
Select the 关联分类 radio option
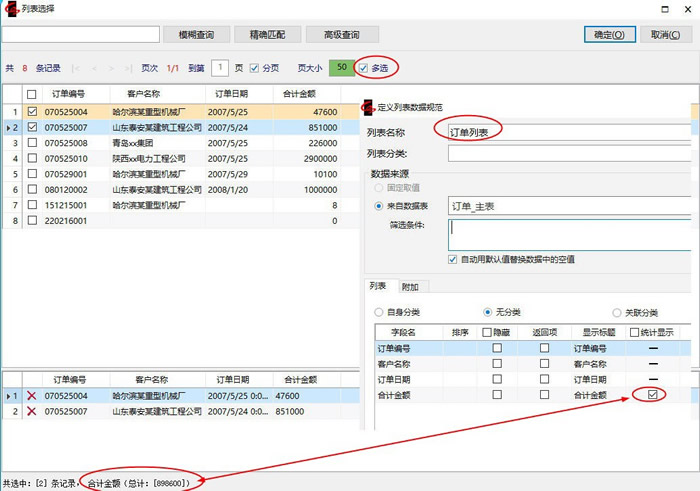617,312
